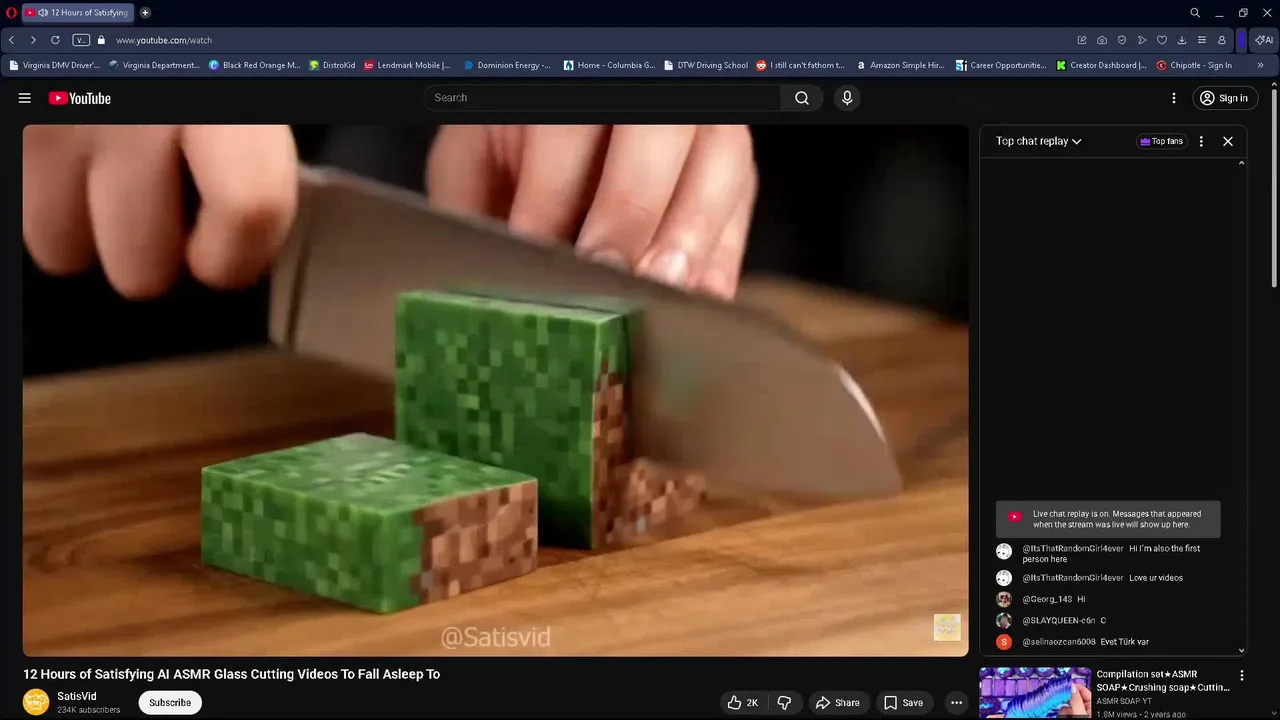Open a new browser tab

[145, 13]
